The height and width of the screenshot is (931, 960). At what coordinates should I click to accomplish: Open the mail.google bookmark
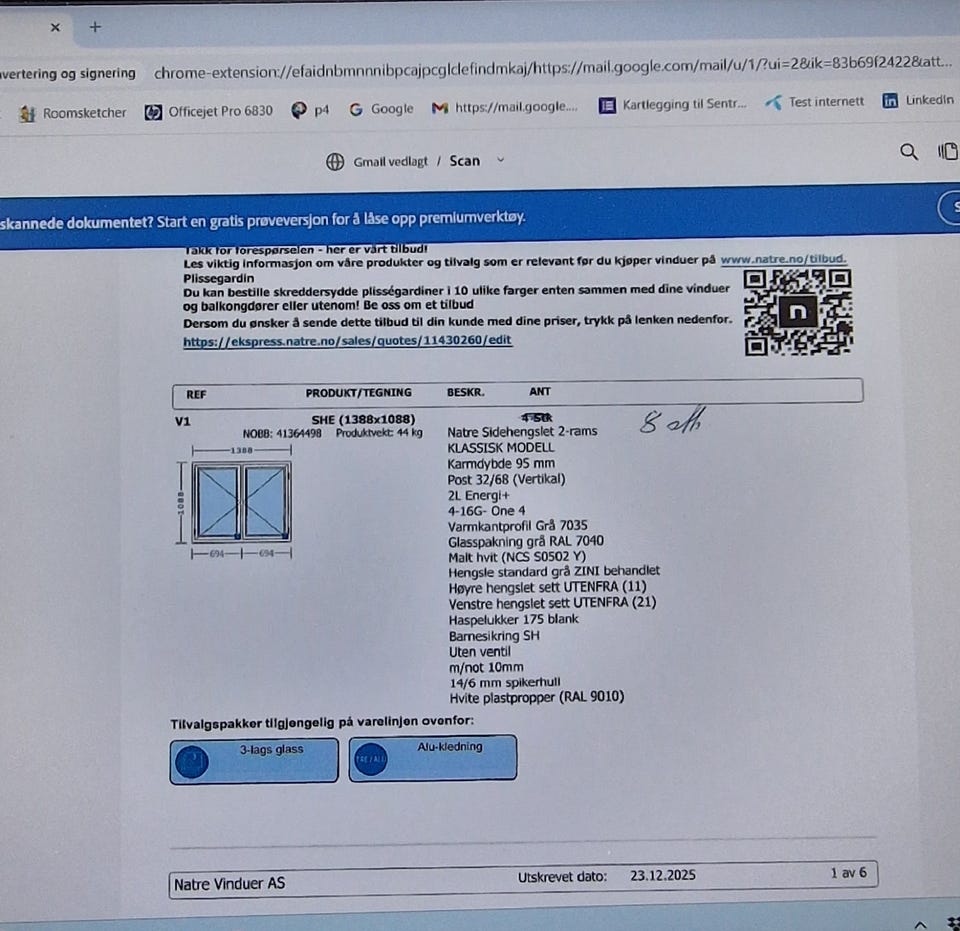(504, 107)
